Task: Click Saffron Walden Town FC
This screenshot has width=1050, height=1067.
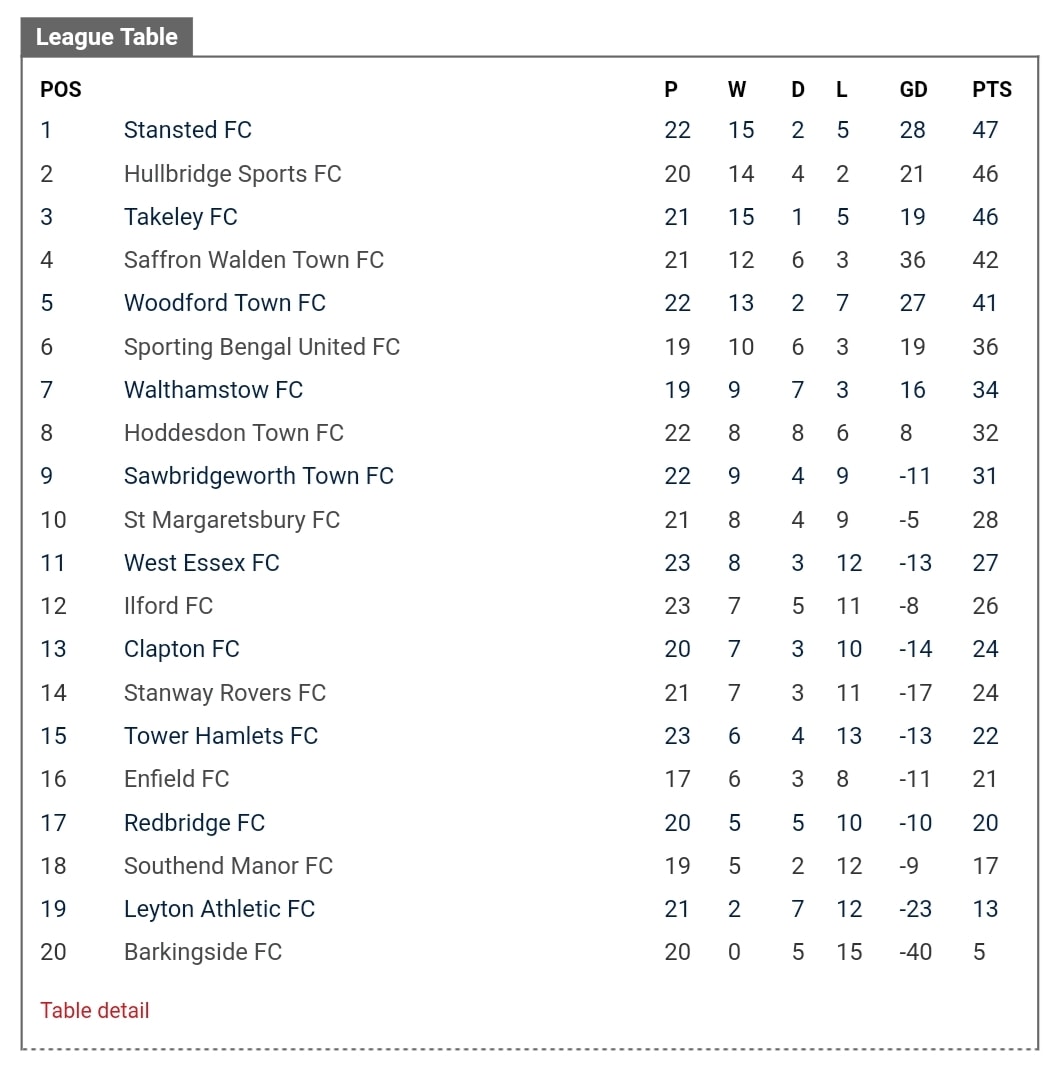Action: tap(254, 260)
